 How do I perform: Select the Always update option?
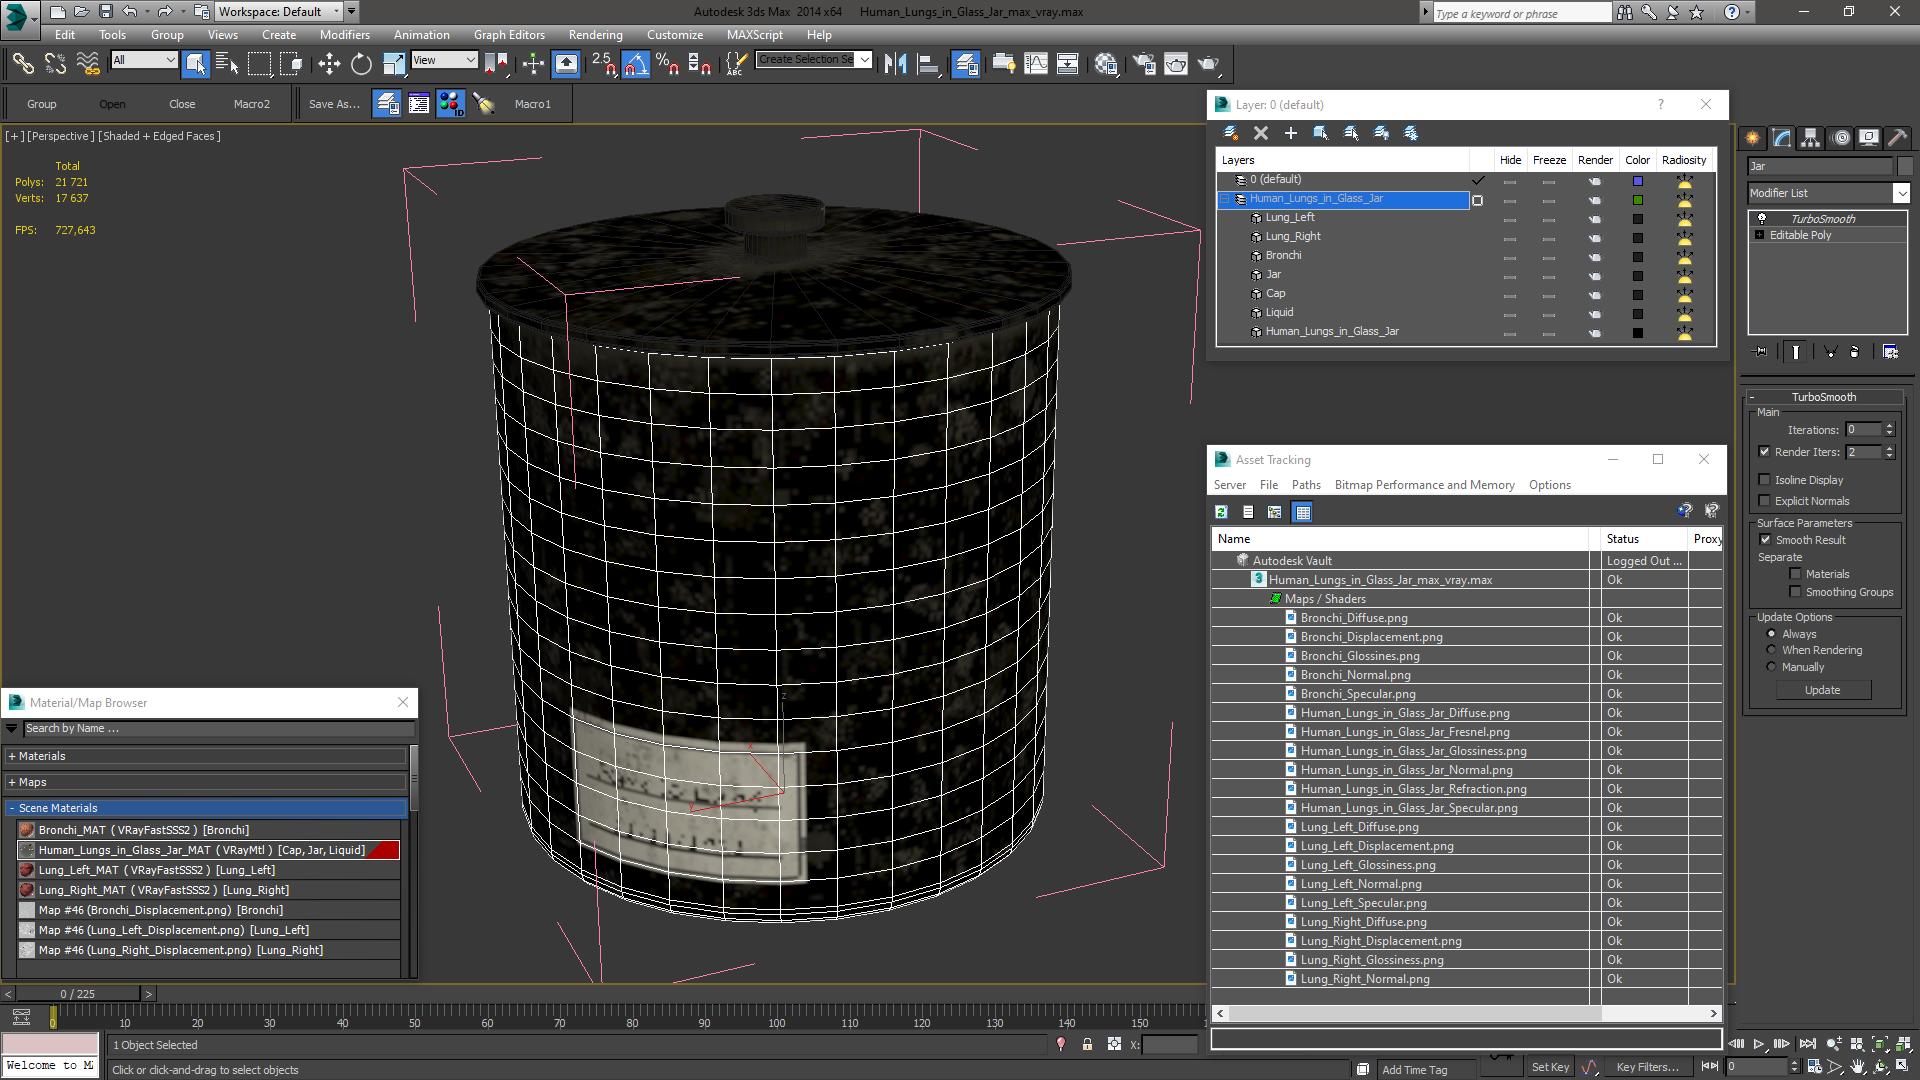pos(1771,634)
